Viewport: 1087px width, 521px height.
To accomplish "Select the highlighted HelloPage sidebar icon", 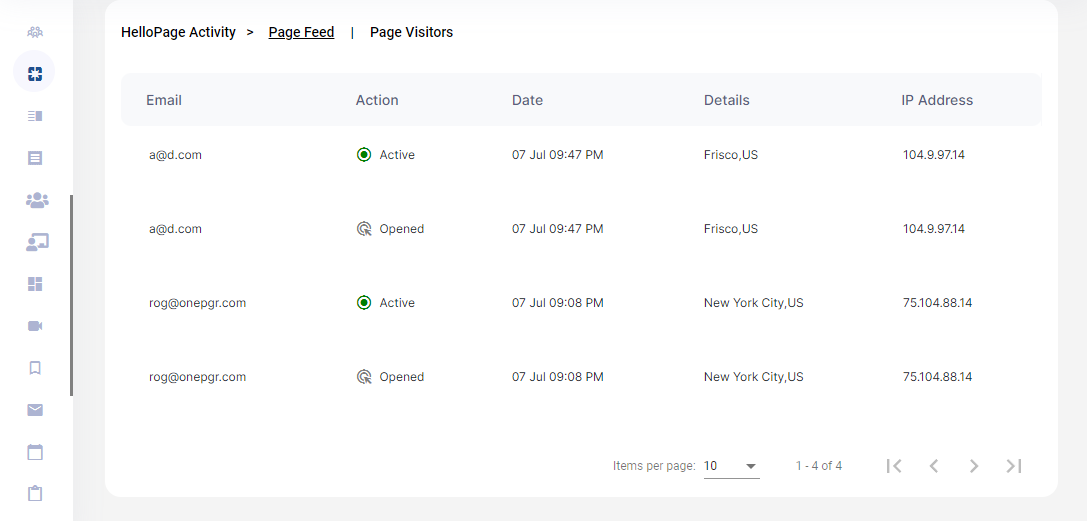I will coord(35,72).
